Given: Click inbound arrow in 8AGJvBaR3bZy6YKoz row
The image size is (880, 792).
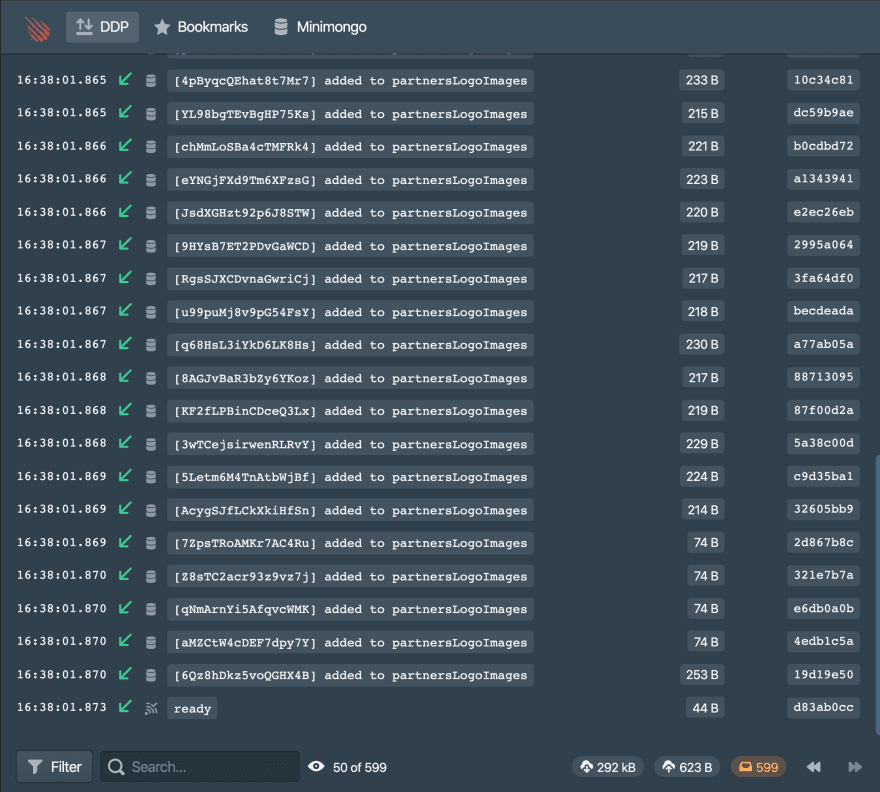Looking at the screenshot, I should pyautogui.click(x=125, y=377).
